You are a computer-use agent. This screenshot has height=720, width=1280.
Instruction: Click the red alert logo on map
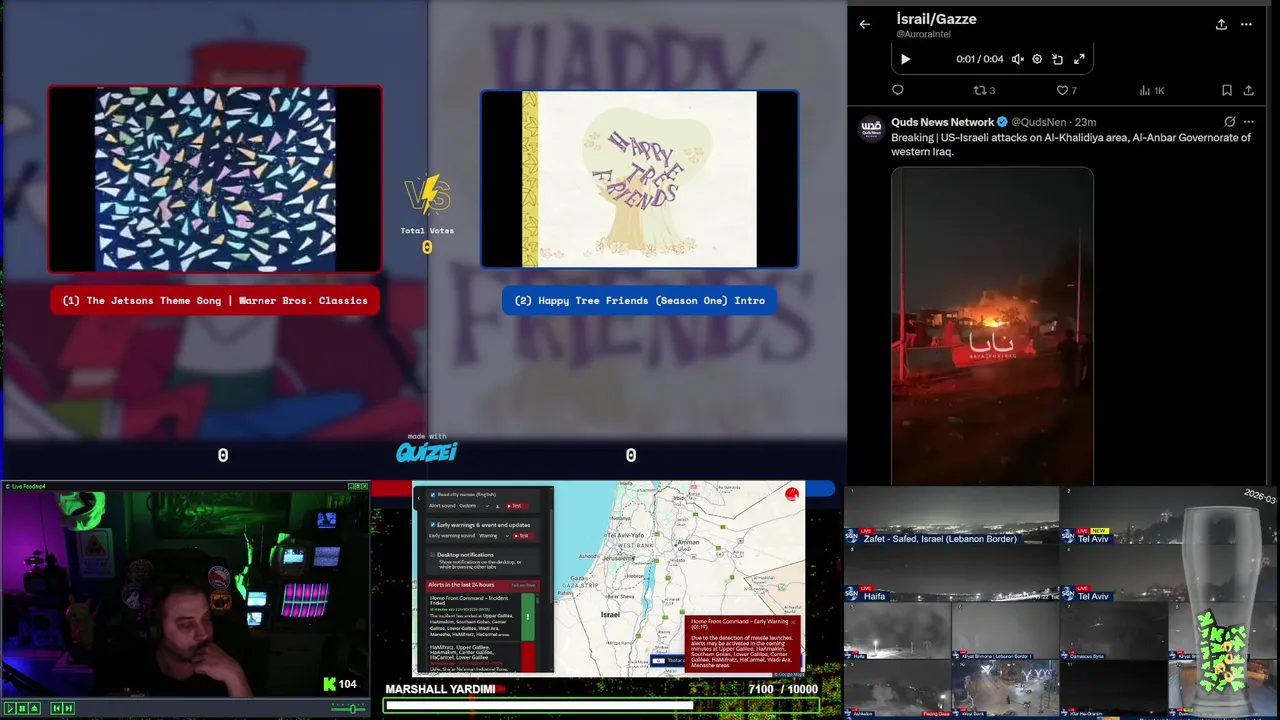coord(792,494)
